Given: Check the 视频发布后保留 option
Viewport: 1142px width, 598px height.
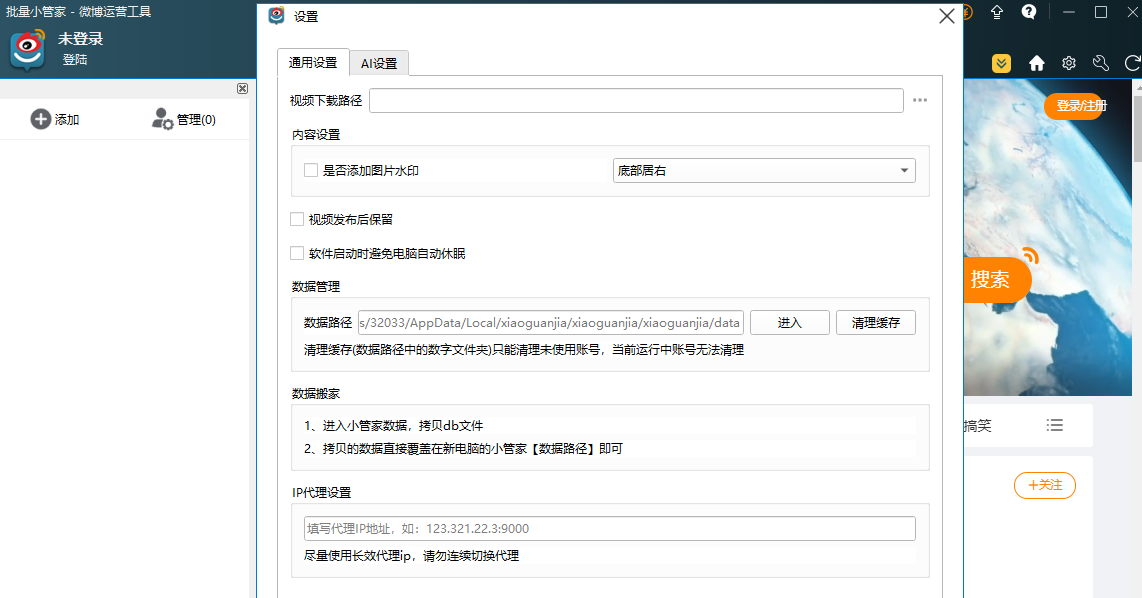Looking at the screenshot, I should pos(297,219).
